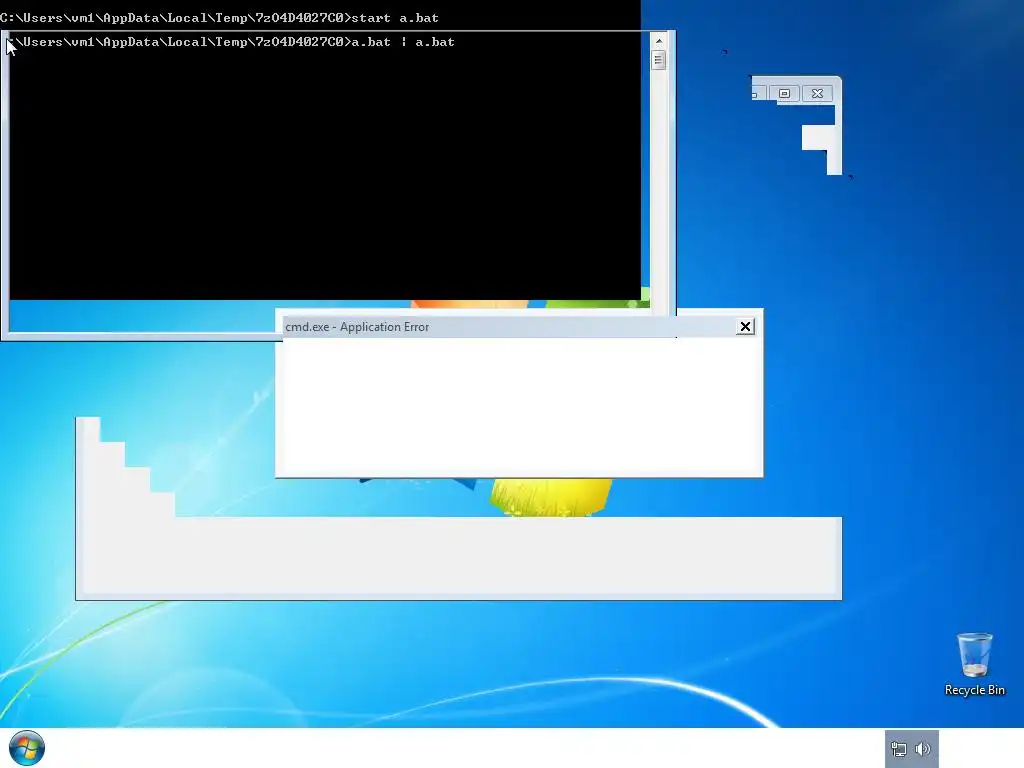
Task: Click the 'a.bat | a.bat' command text
Action: pos(403,42)
